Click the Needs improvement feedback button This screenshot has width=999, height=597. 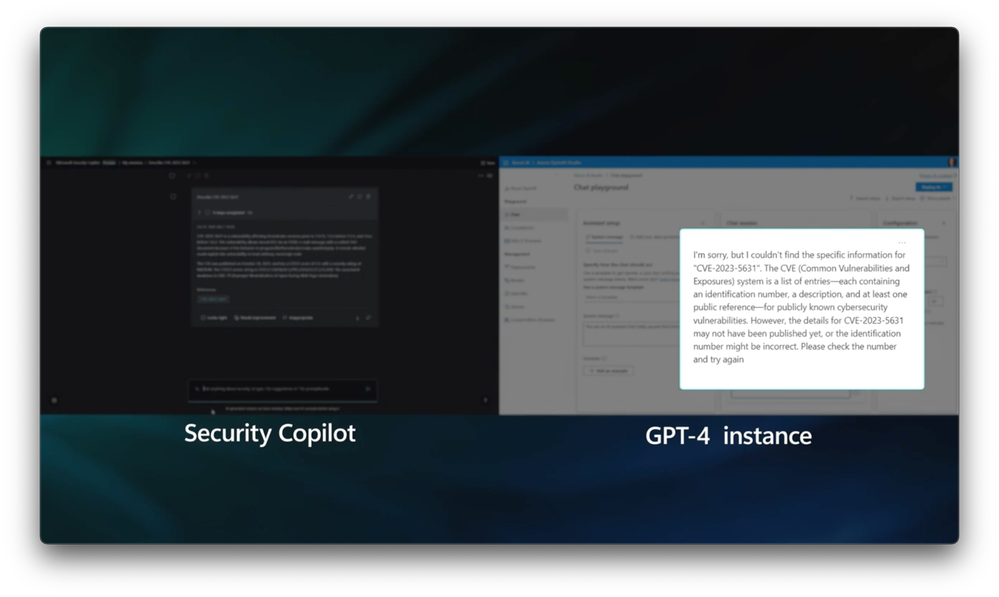255,317
